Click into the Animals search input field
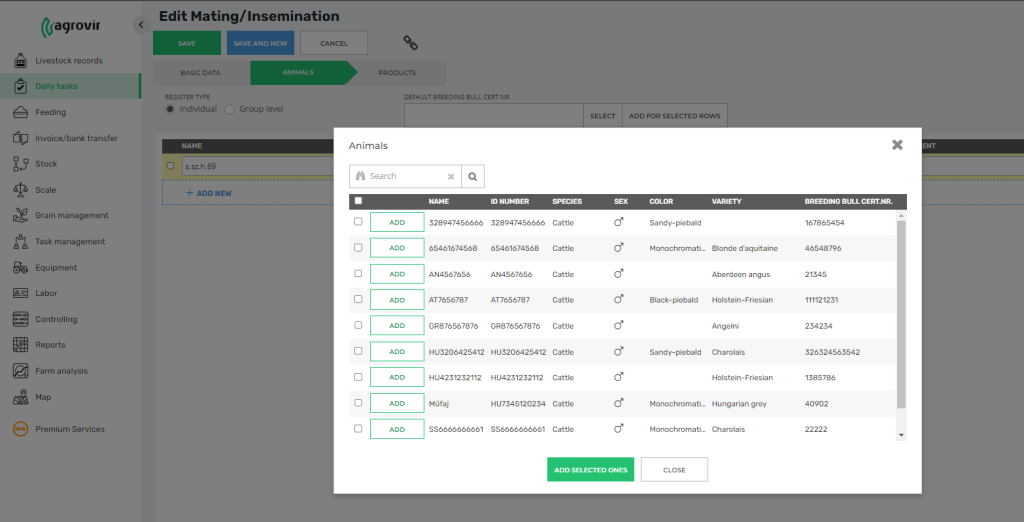The height and width of the screenshot is (522, 1024). coord(405,176)
